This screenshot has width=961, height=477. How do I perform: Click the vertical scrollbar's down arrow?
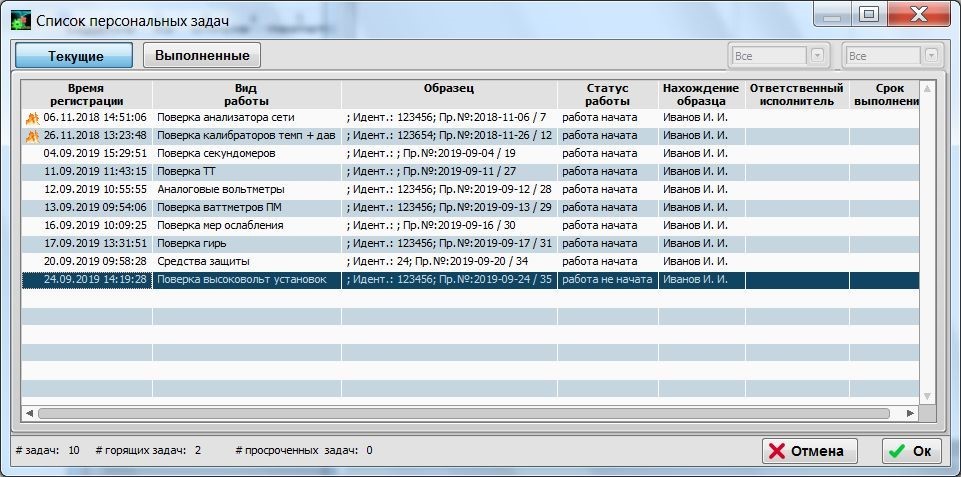click(928, 395)
